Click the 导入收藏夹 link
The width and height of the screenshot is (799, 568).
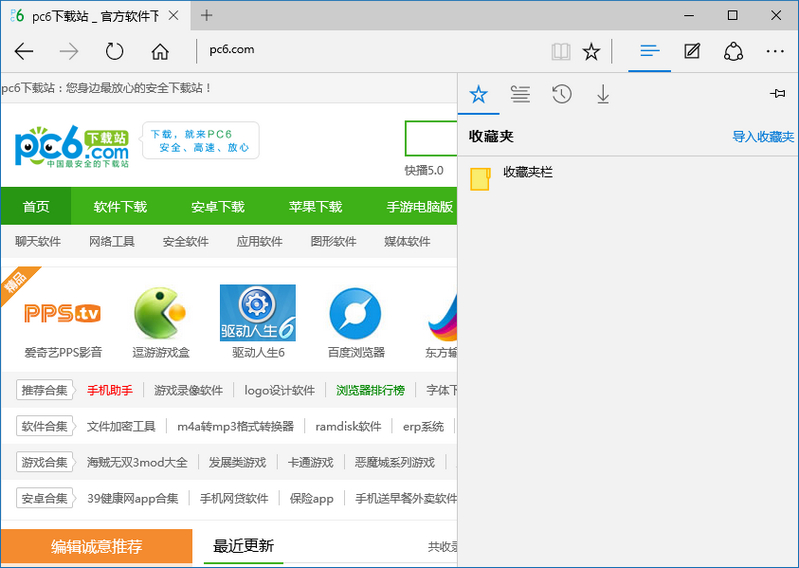763,137
